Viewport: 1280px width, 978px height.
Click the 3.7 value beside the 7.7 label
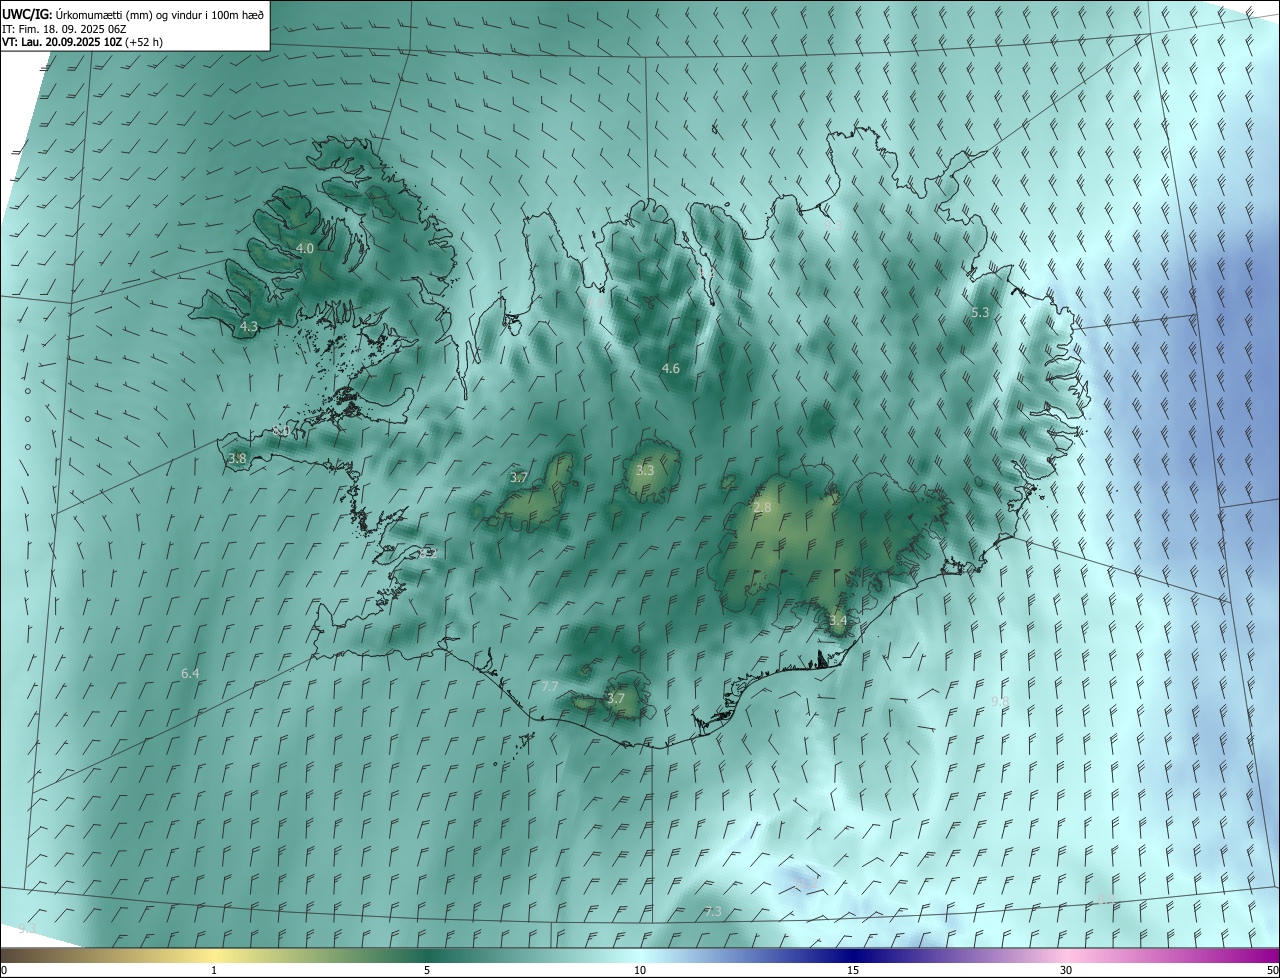coord(616,698)
